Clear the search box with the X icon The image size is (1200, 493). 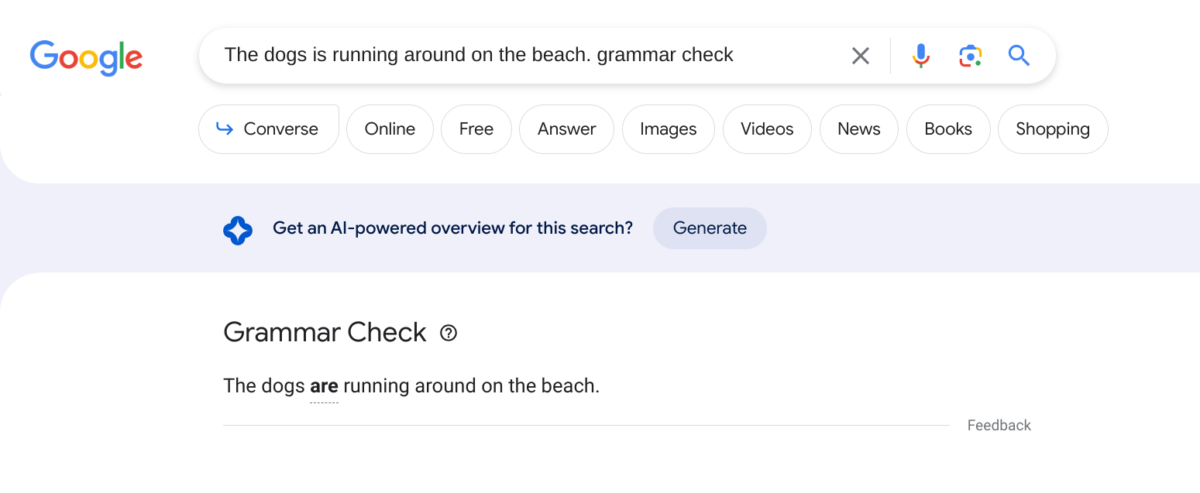(860, 56)
